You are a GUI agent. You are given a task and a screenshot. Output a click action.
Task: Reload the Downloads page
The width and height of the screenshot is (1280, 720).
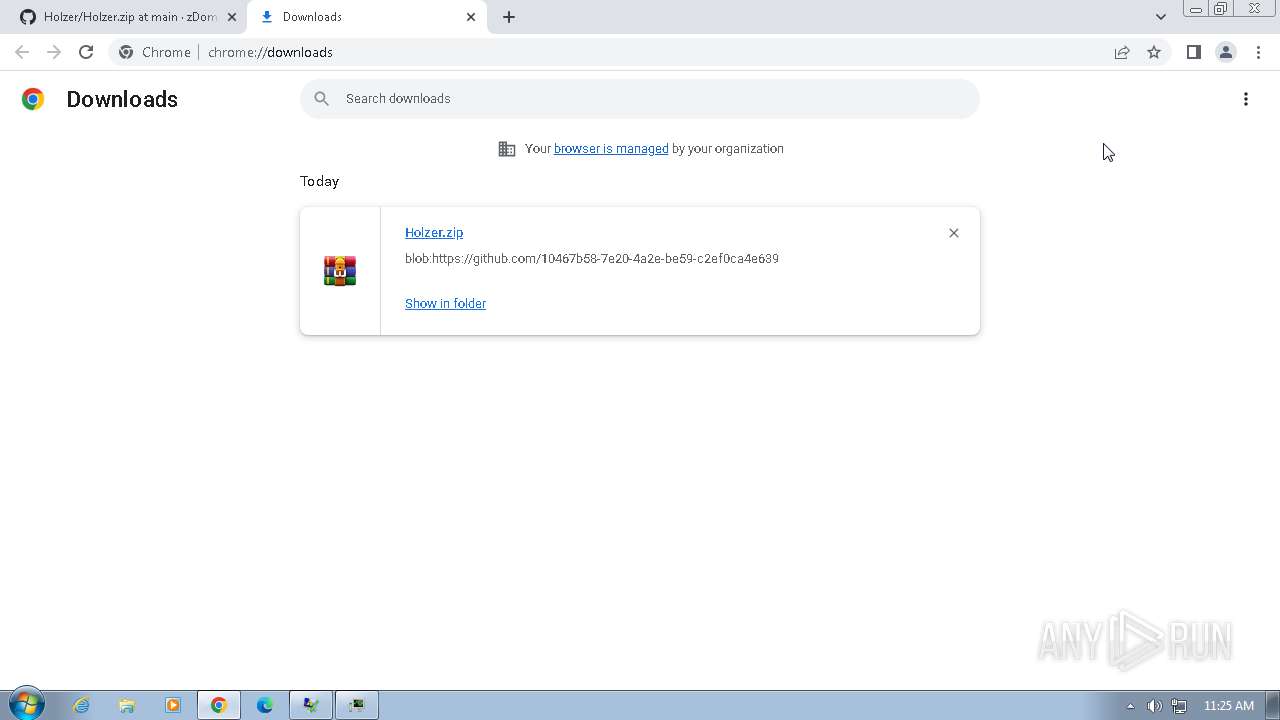tap(86, 52)
